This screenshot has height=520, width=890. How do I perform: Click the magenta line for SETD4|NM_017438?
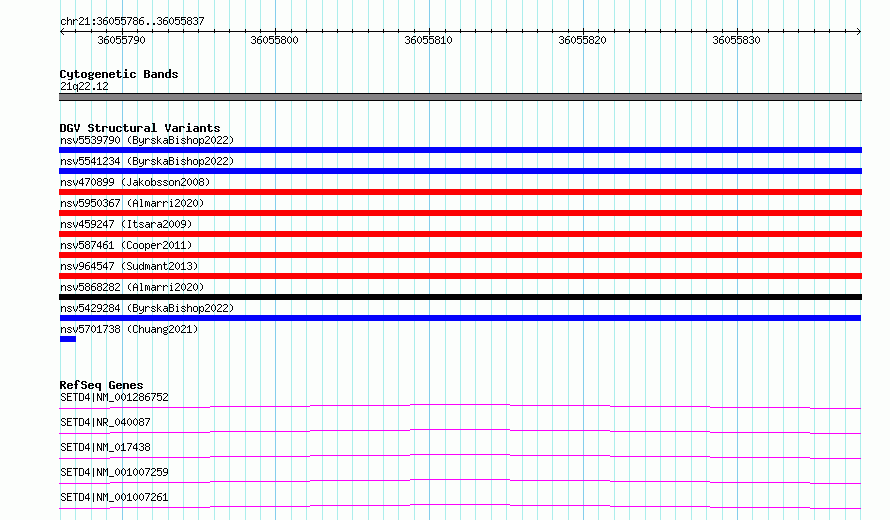click(460, 456)
